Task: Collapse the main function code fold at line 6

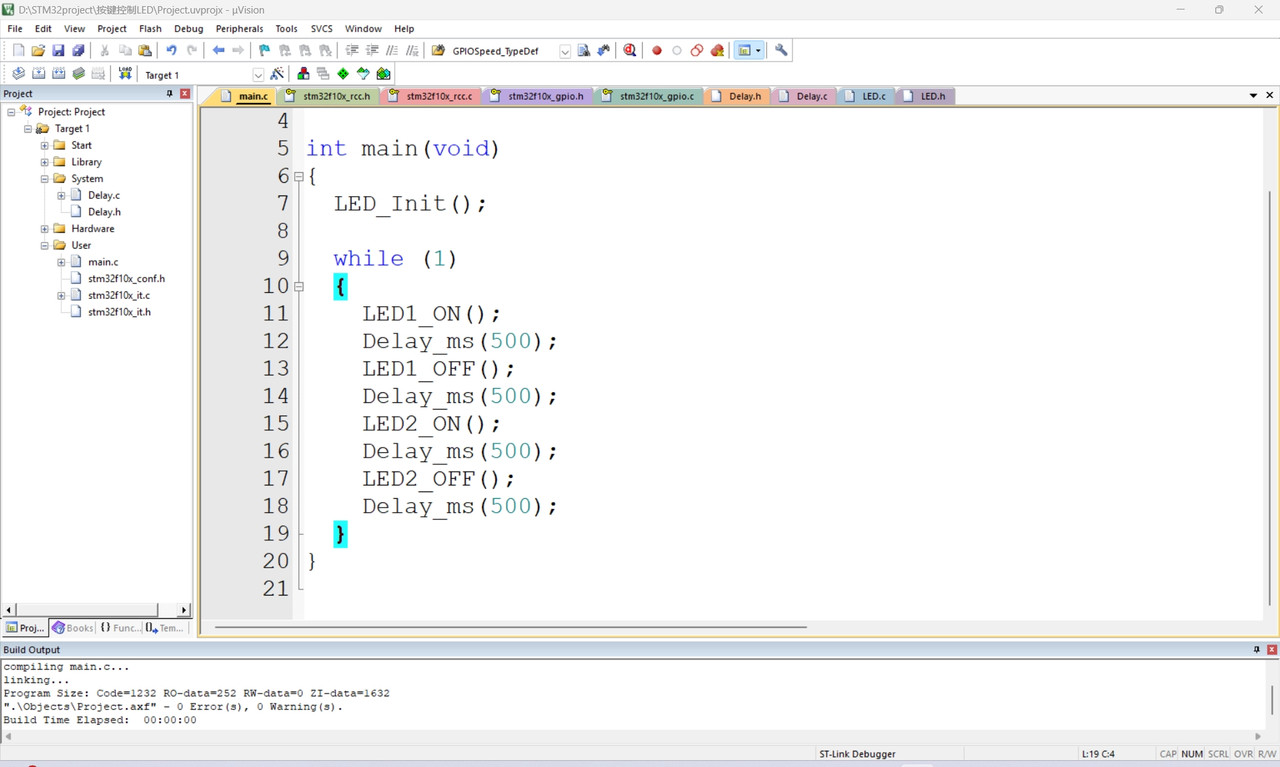Action: coord(298,176)
